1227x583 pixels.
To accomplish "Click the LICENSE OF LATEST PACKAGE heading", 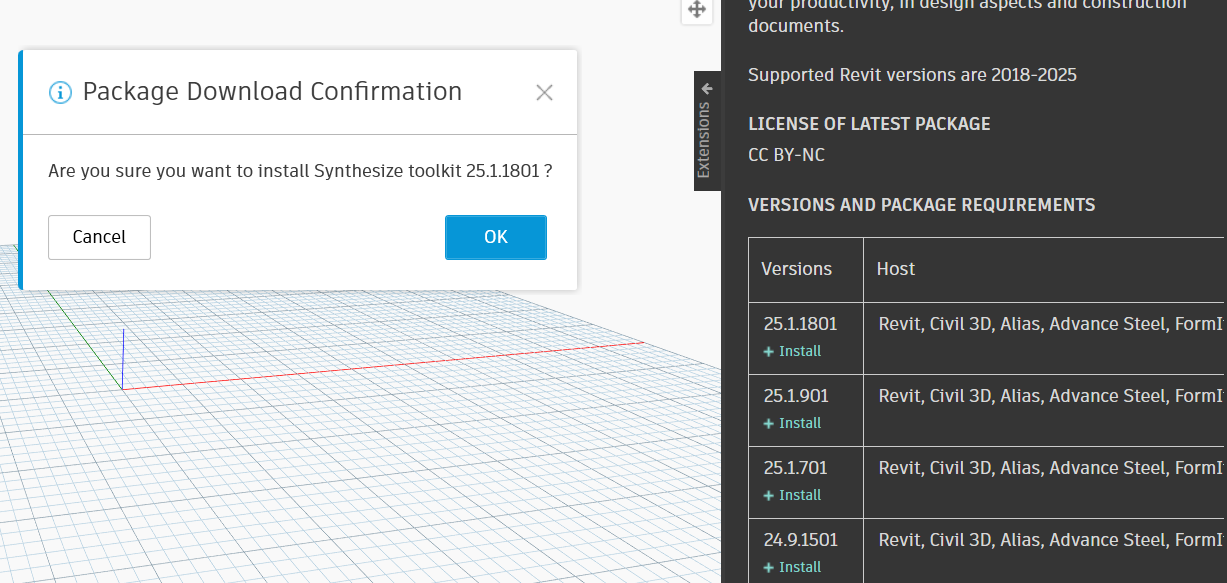I will pyautogui.click(x=869, y=124).
